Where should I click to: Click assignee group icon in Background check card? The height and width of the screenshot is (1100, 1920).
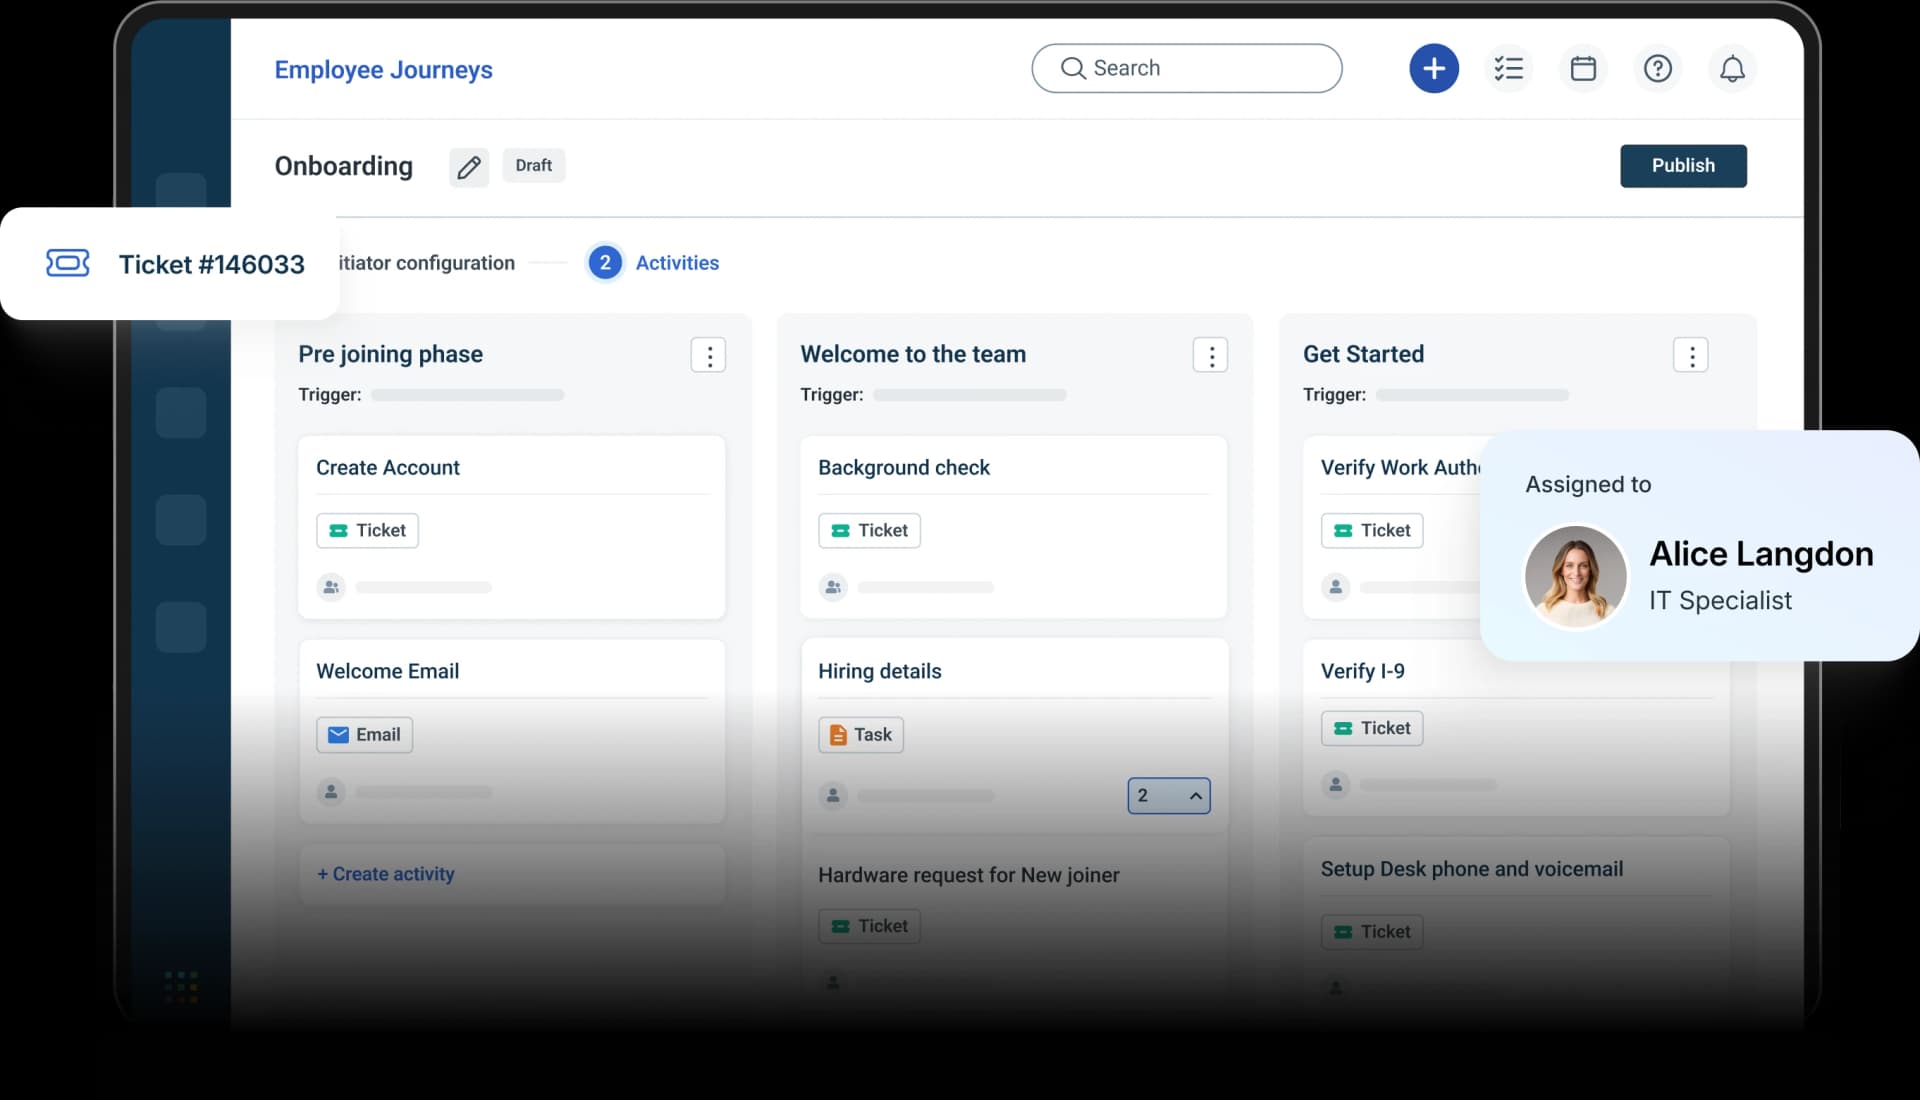click(x=833, y=587)
